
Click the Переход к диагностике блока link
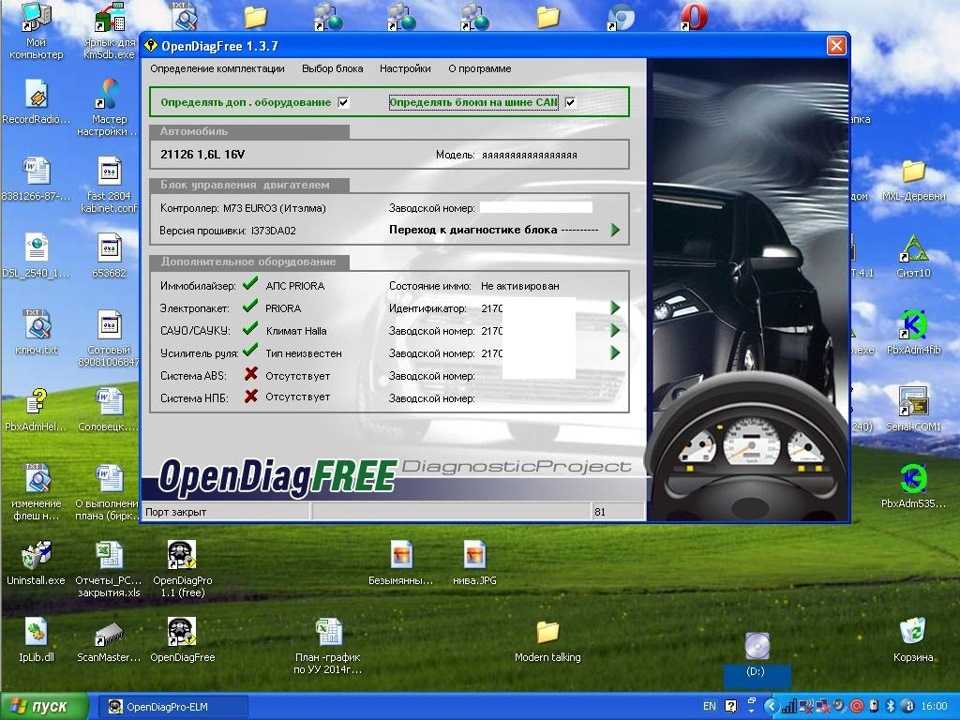[x=473, y=230]
